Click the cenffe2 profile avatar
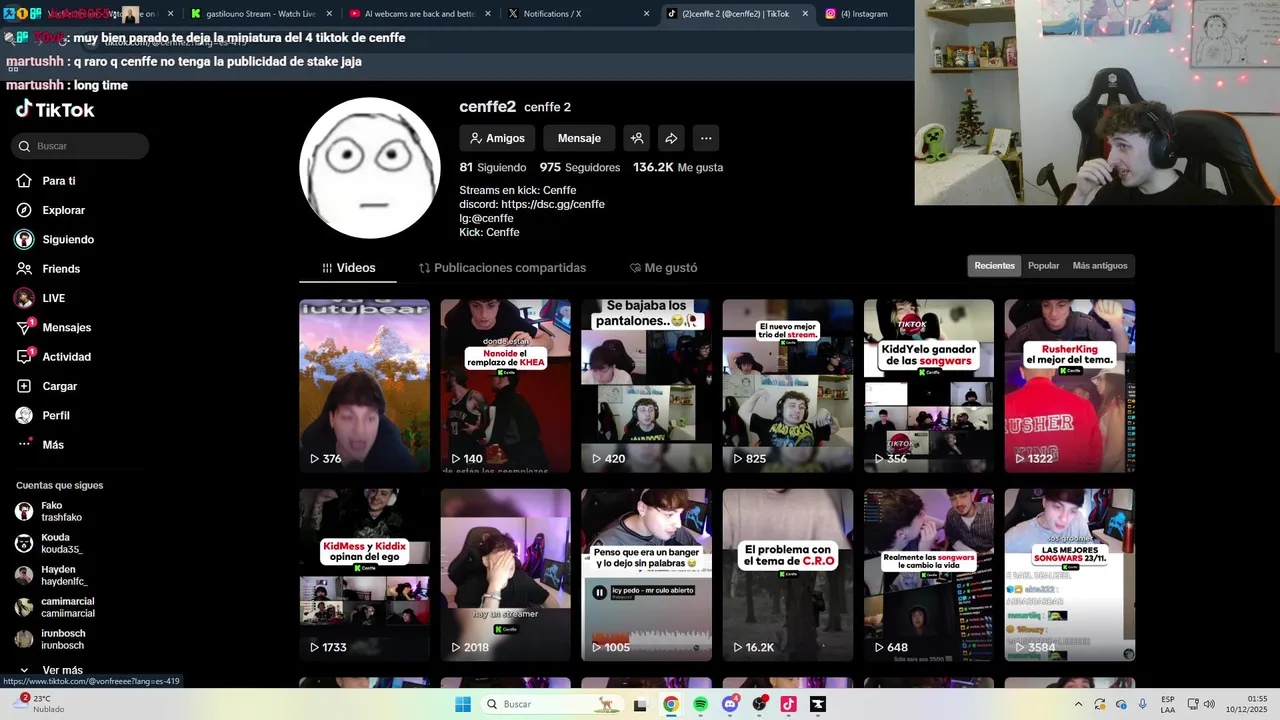Image resolution: width=1280 pixels, height=720 pixels. coord(370,168)
